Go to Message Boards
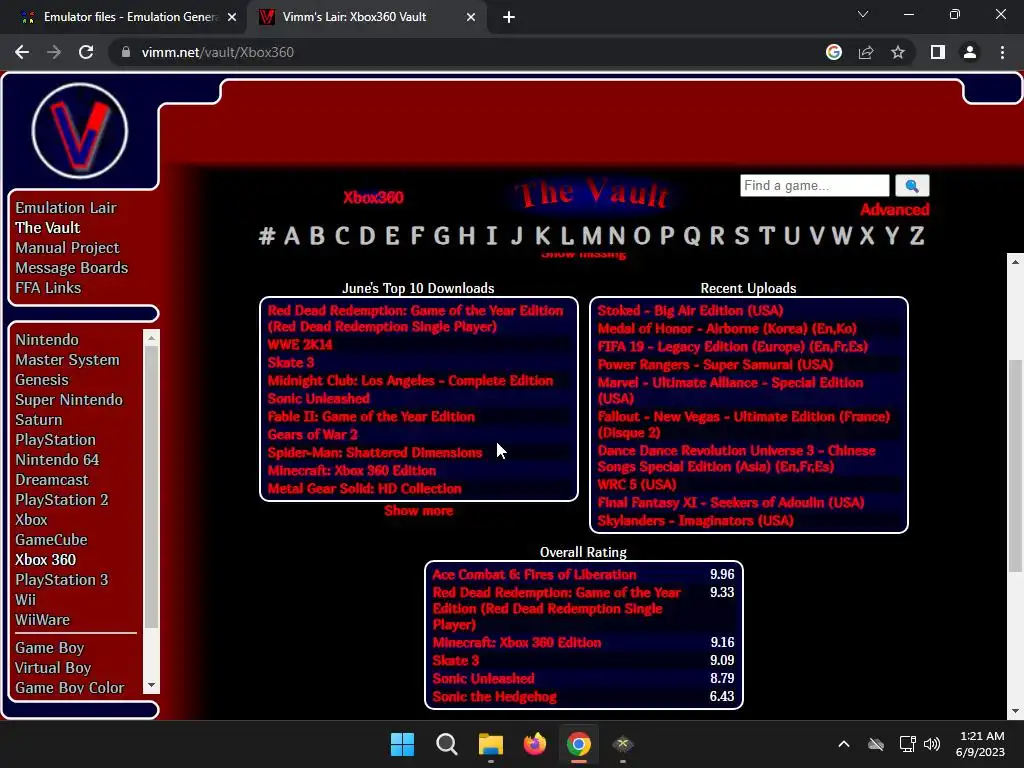 (72, 268)
